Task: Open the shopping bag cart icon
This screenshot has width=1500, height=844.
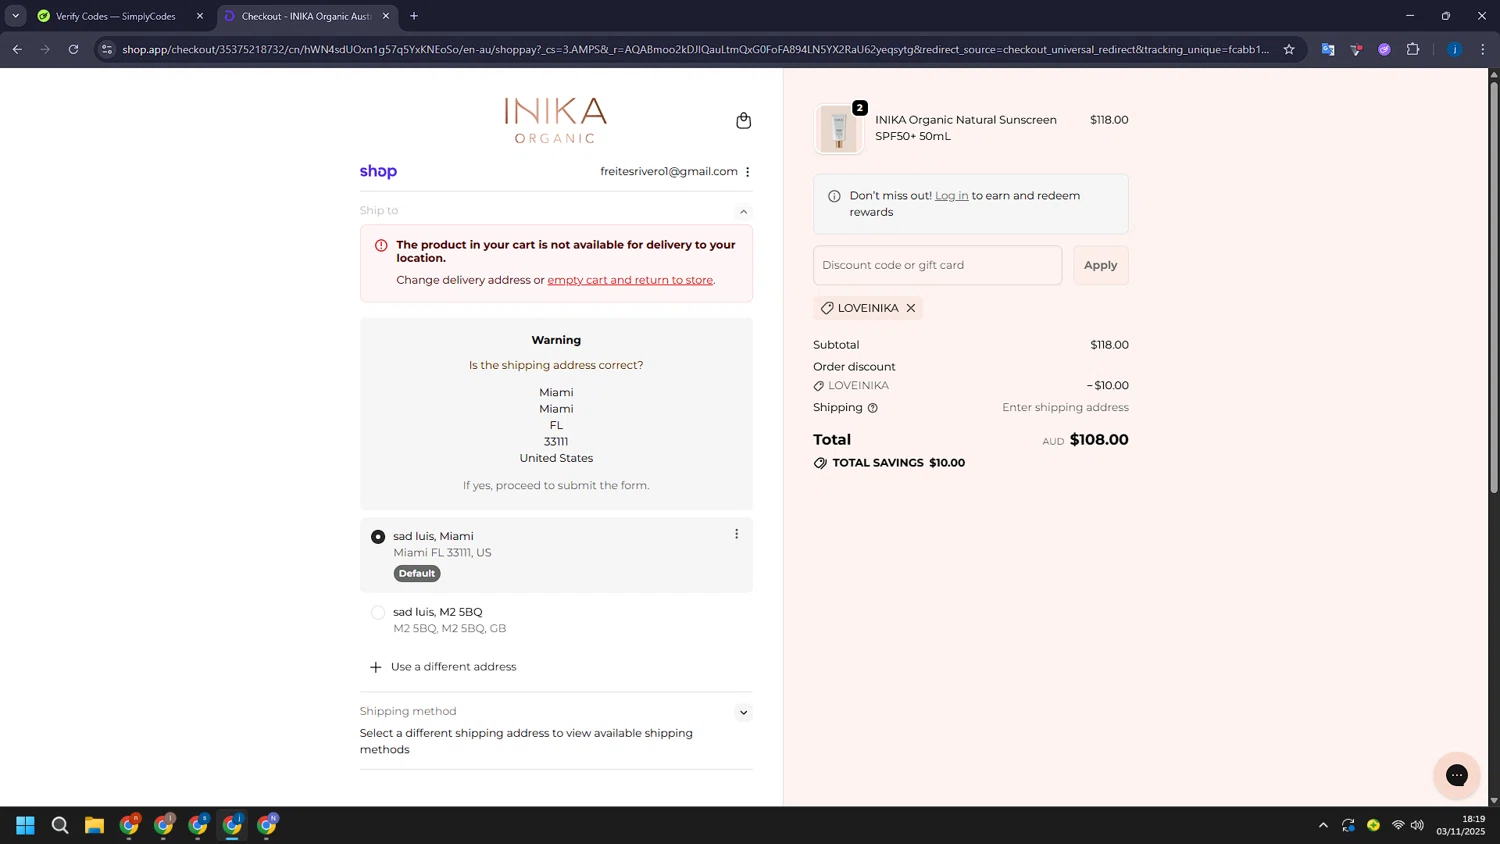Action: pos(743,120)
